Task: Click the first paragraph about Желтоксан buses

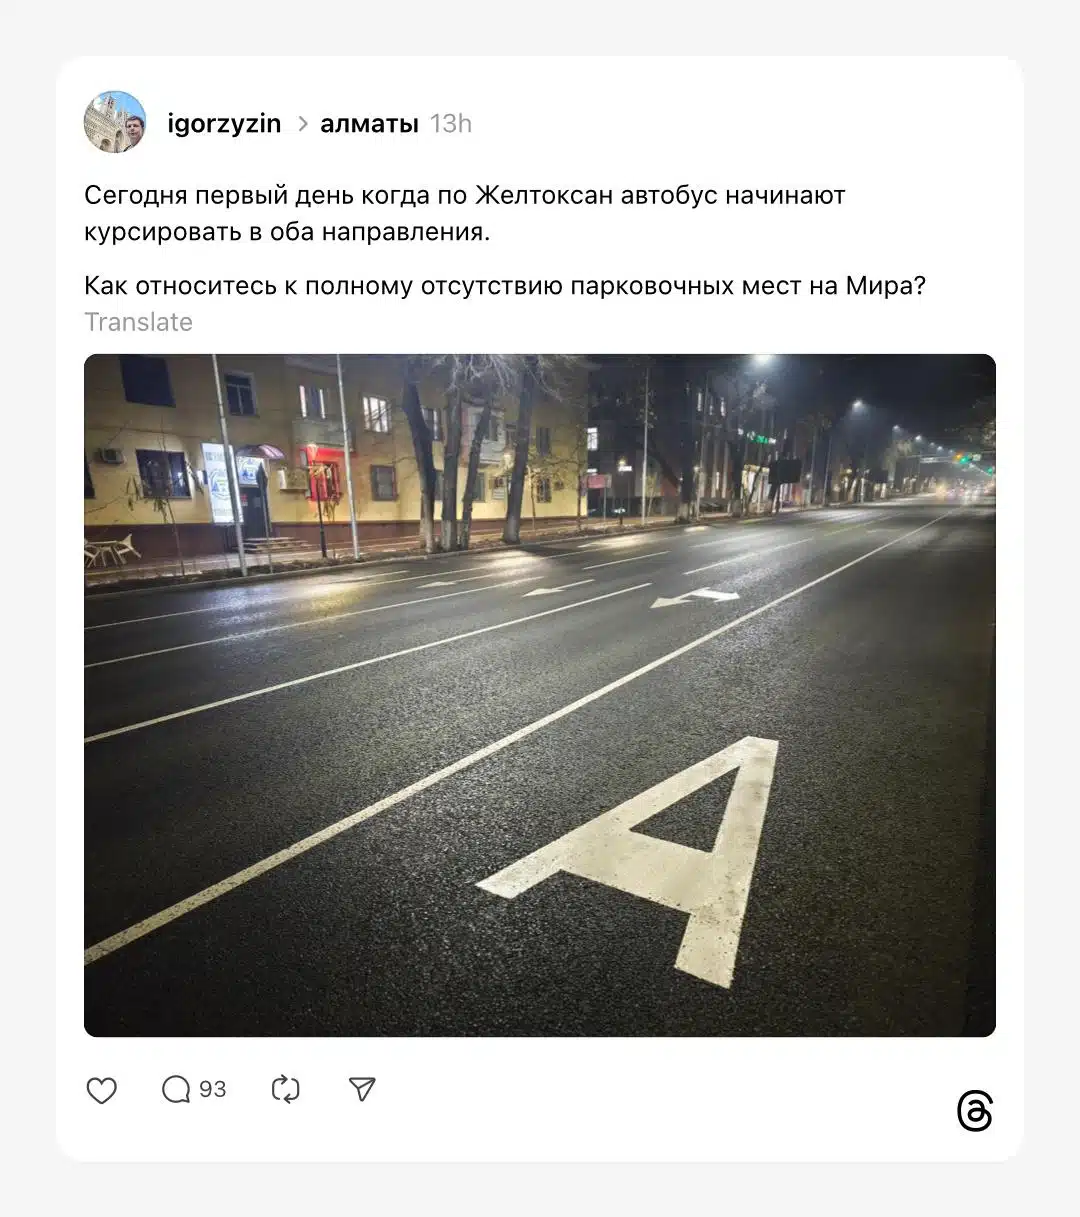Action: [465, 213]
